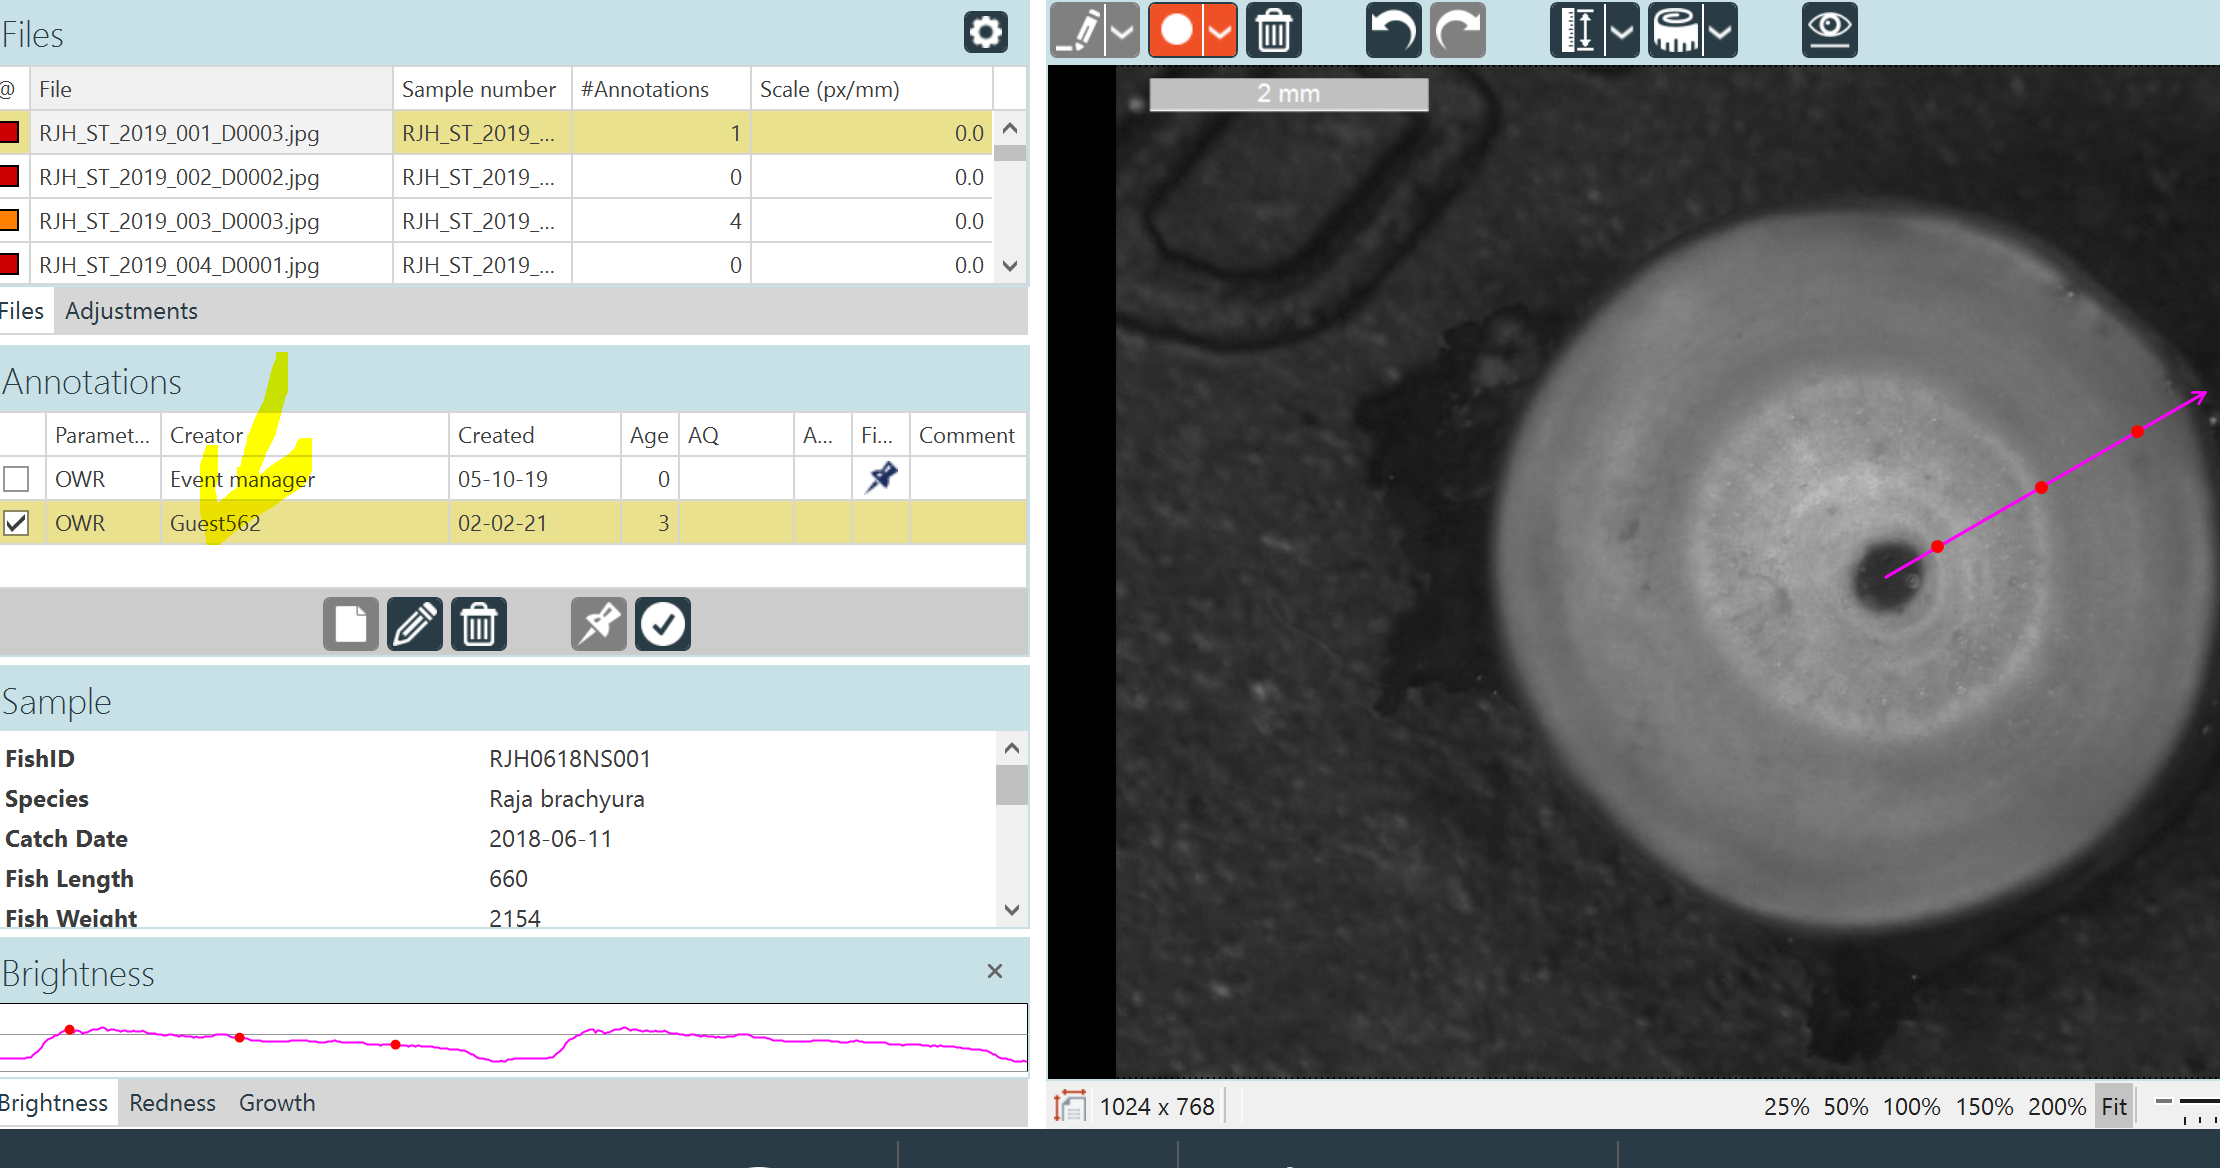Toggle annotation visibility with the eye icon

(1829, 30)
